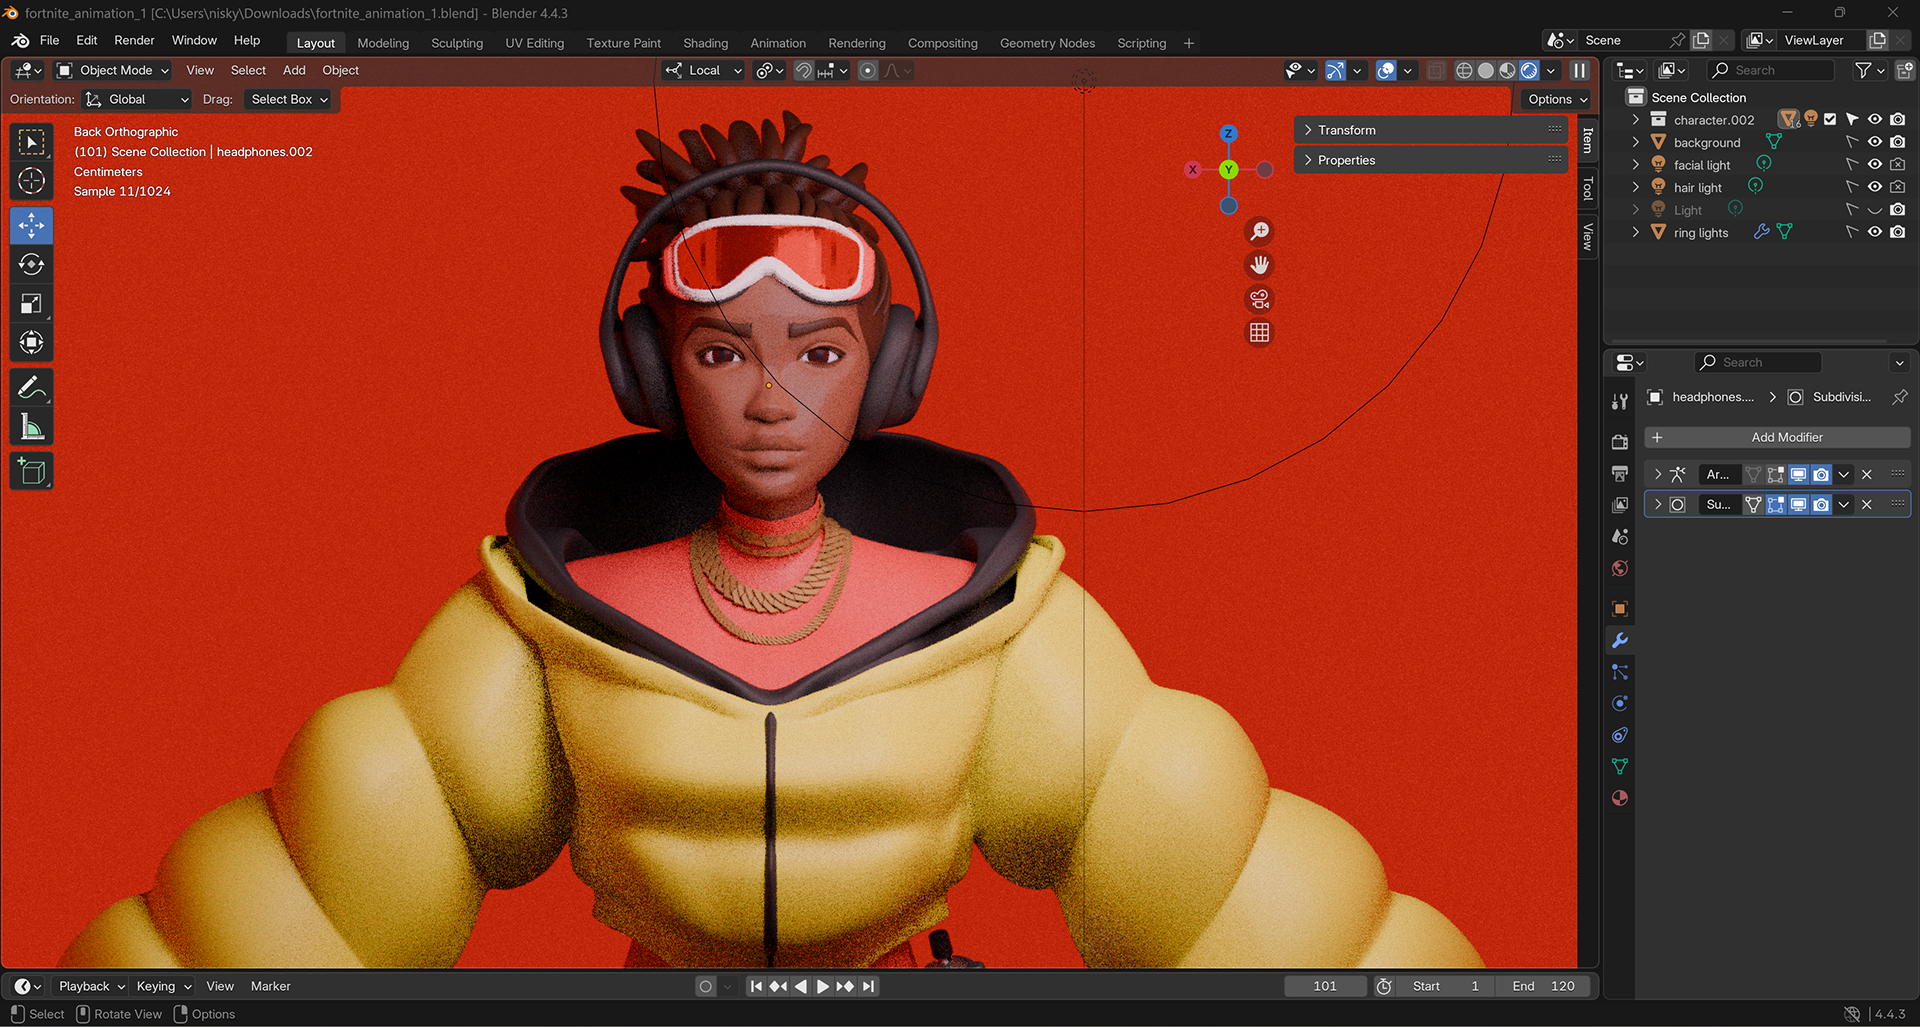Open the Options dropdown in viewport
The height and width of the screenshot is (1027, 1920).
(1557, 99)
